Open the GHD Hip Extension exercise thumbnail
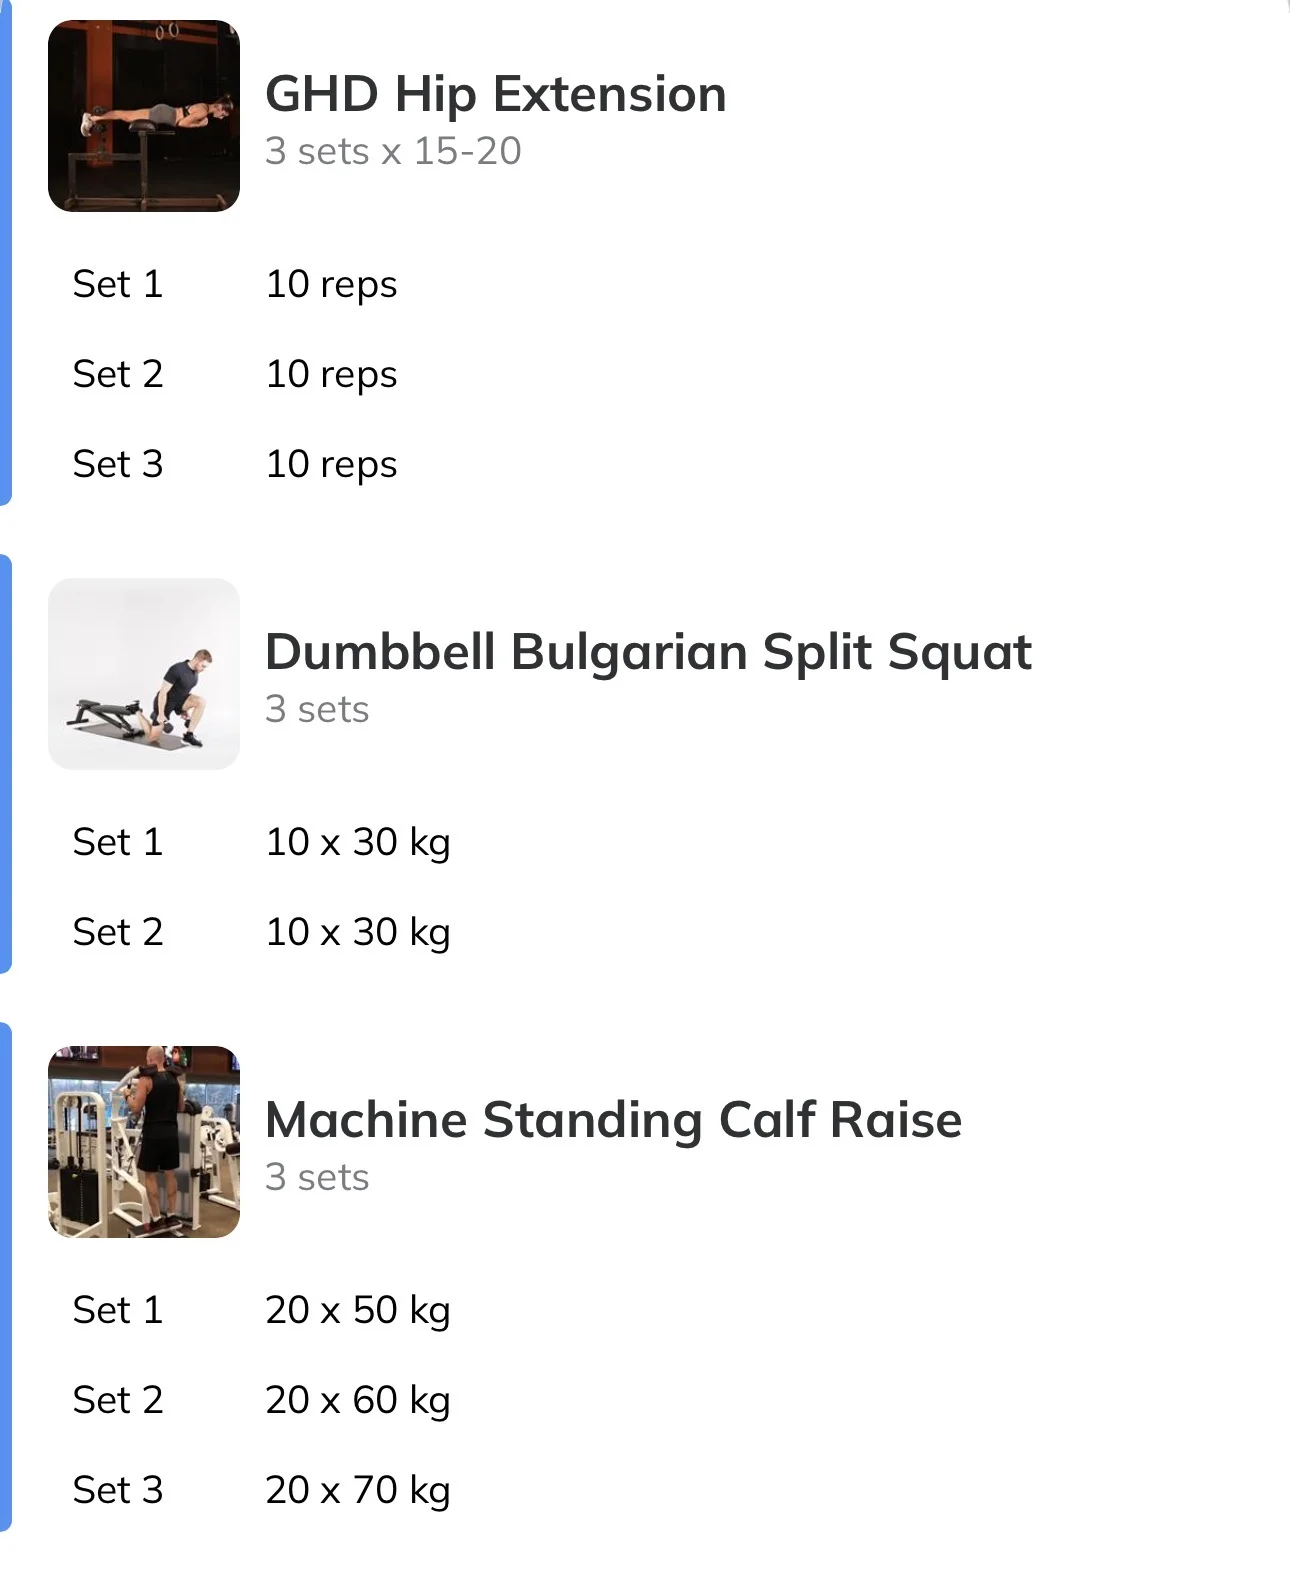Image resolution: width=1290 pixels, height=1593 pixels. (x=144, y=116)
